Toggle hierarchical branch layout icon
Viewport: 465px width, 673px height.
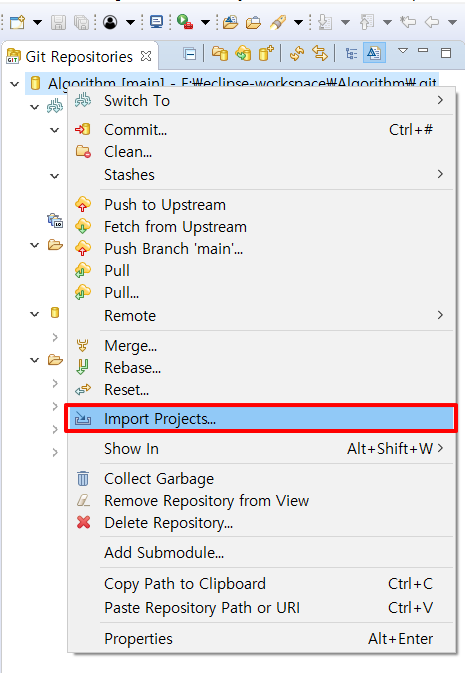point(351,54)
